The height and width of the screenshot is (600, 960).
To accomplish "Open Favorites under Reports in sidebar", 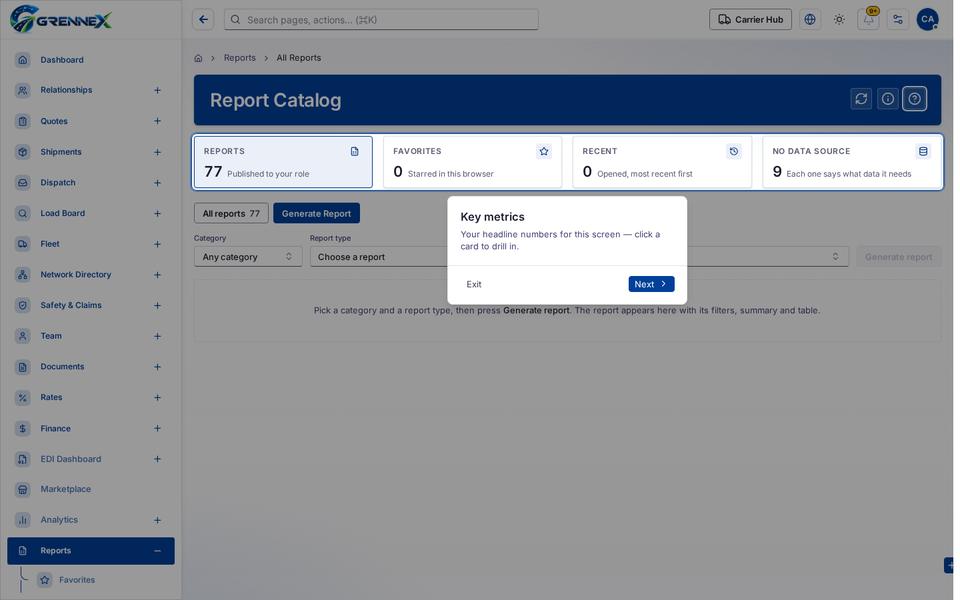I will click(x=77, y=580).
